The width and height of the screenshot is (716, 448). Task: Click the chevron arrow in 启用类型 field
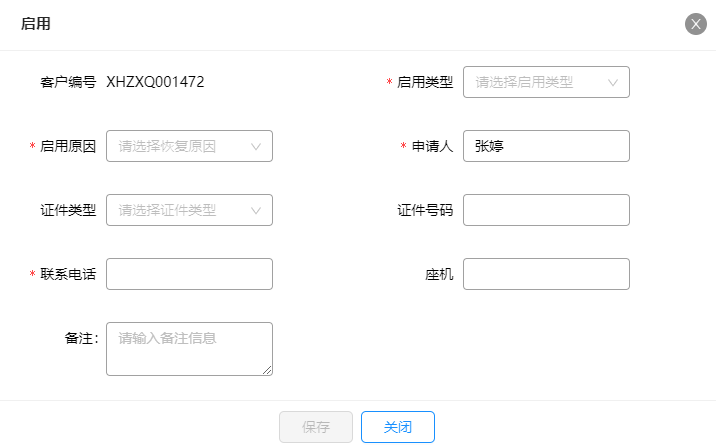click(x=613, y=83)
